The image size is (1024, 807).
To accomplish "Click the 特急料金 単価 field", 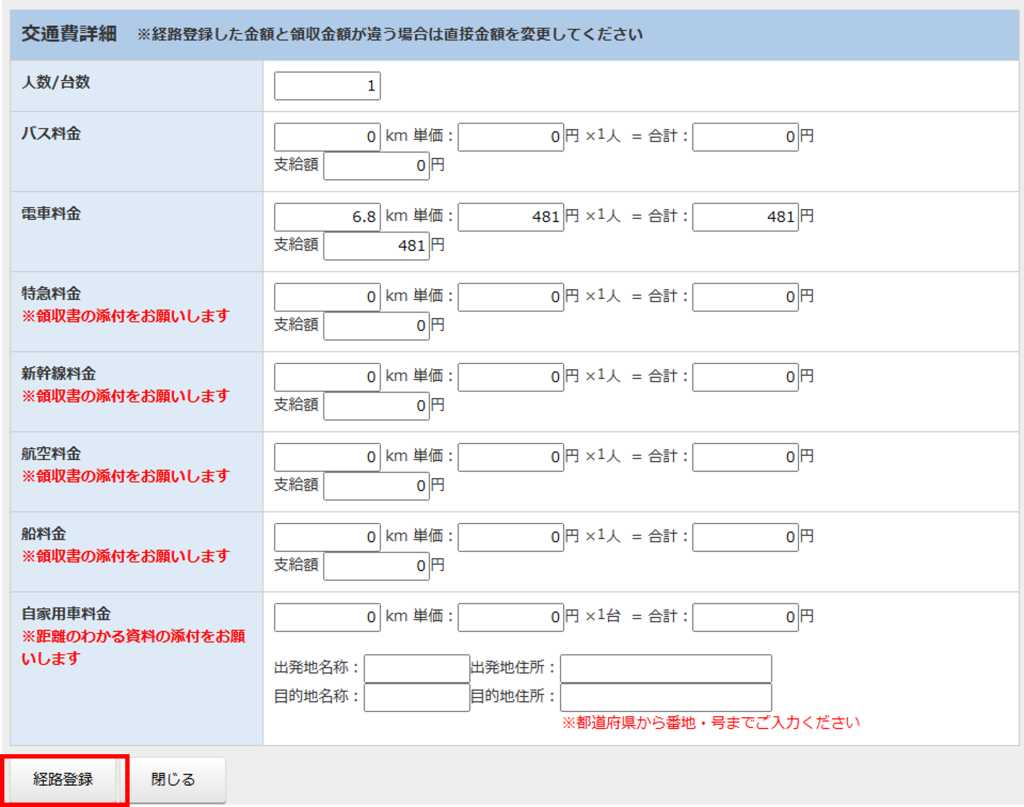I will pyautogui.click(x=511, y=297).
